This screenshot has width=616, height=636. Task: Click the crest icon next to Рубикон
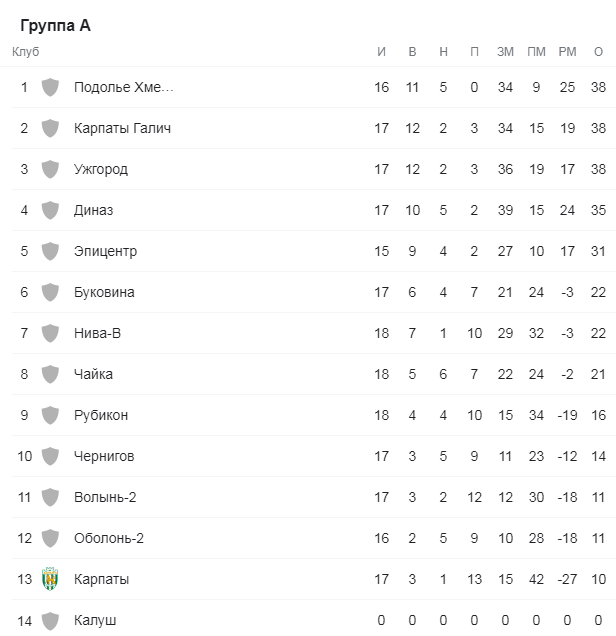pos(50,415)
